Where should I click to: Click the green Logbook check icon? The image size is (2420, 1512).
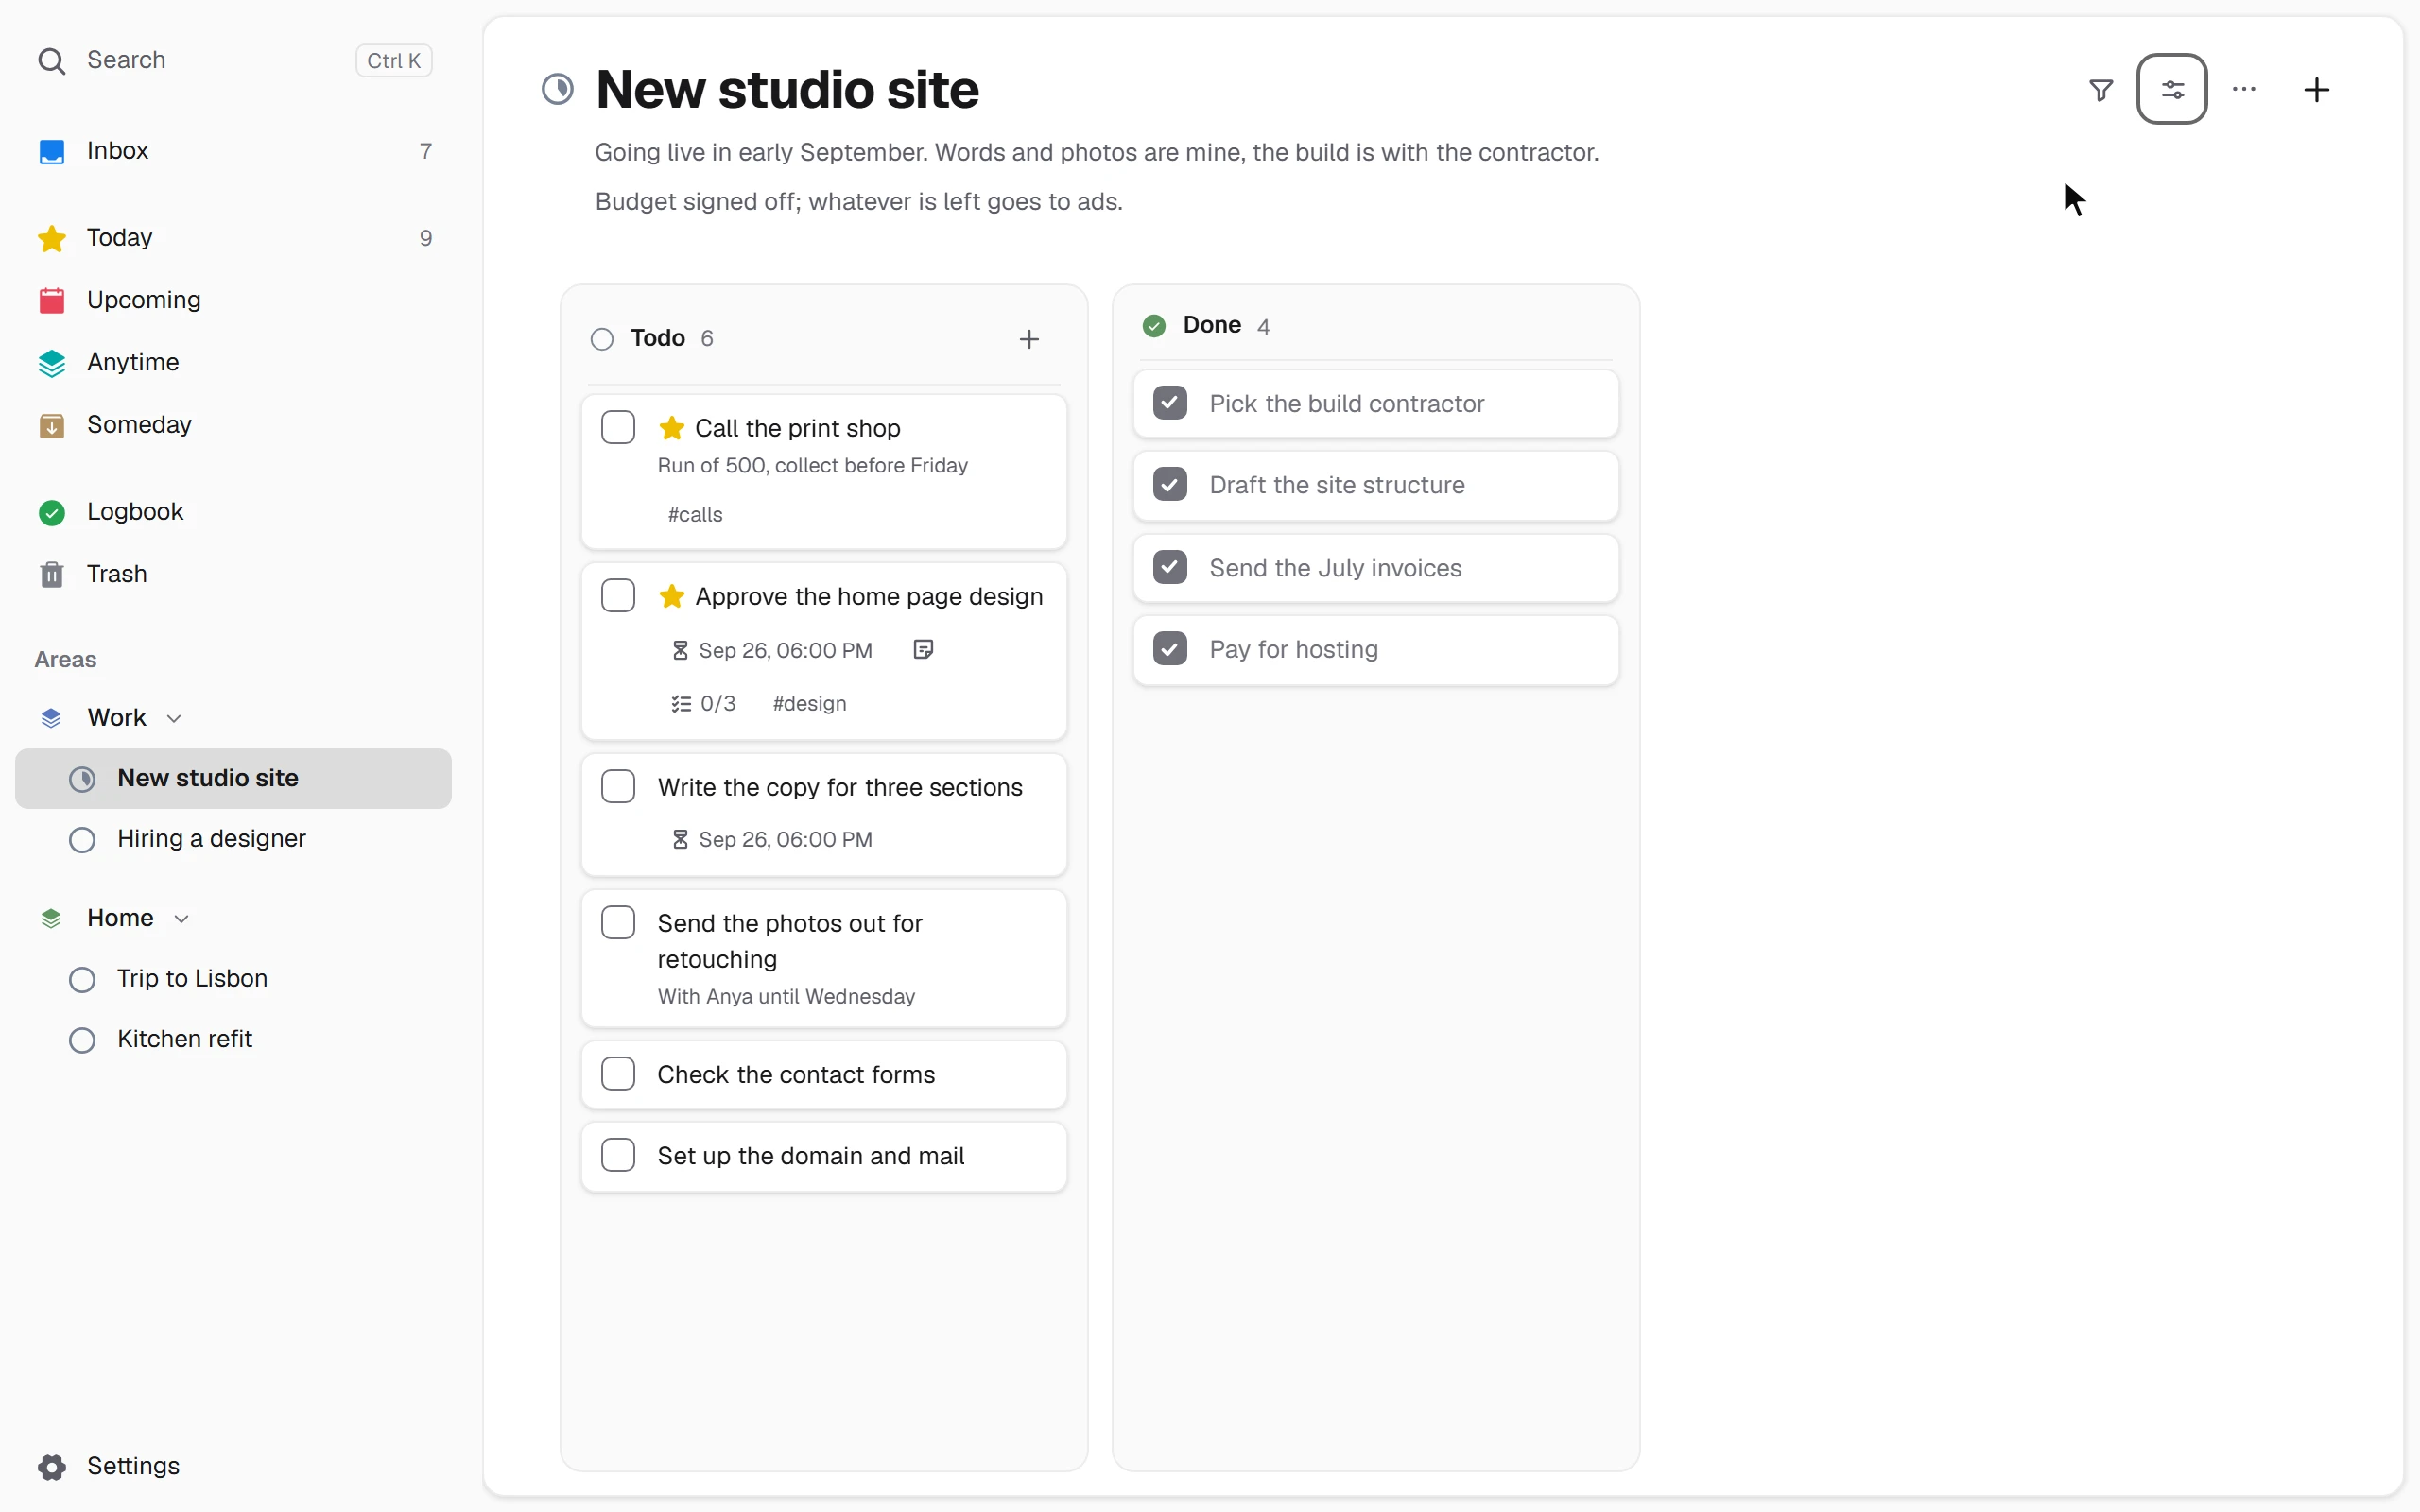[x=51, y=512]
